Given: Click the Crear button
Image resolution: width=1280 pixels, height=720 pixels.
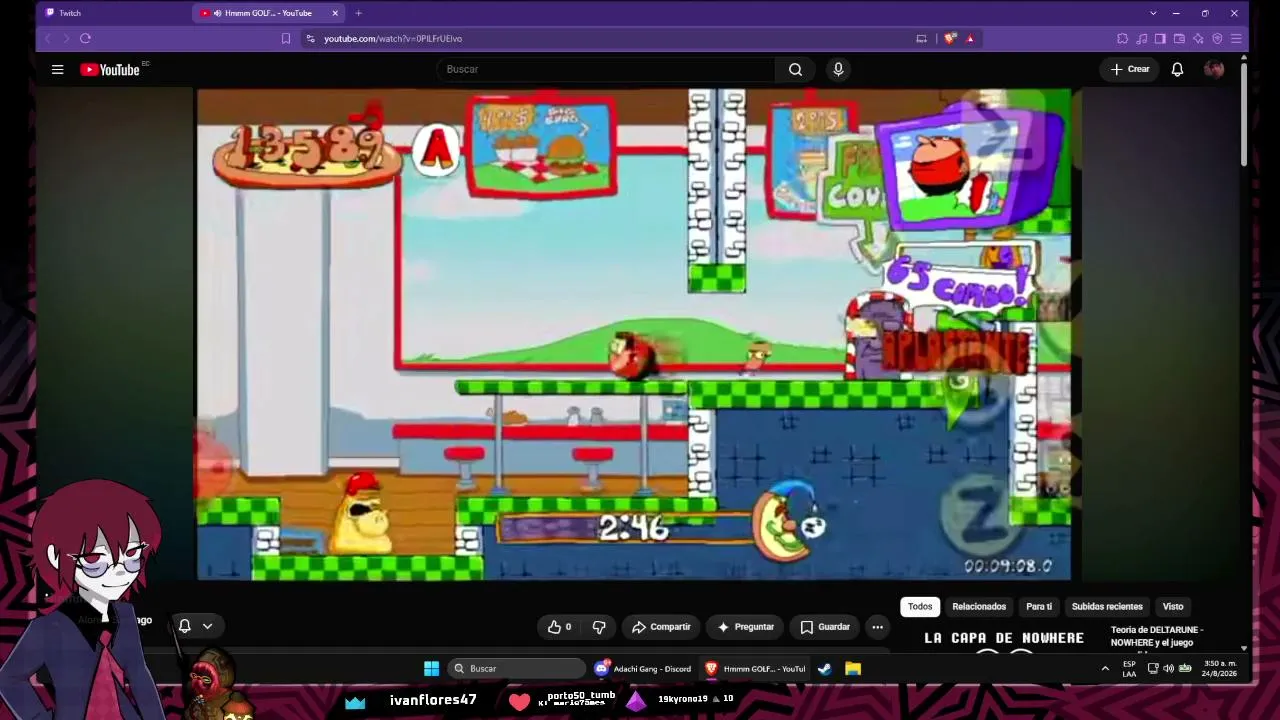Looking at the screenshot, I should pos(1130,69).
